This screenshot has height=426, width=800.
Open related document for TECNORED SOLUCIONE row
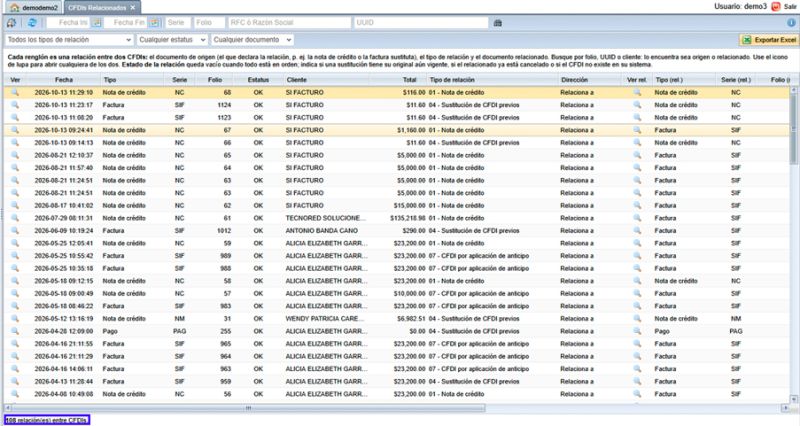pyautogui.click(x=637, y=218)
